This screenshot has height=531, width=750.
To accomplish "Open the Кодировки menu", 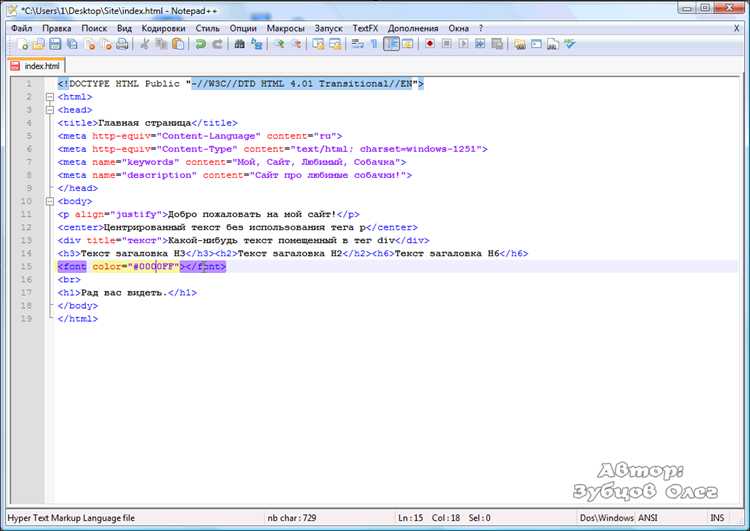I will tap(163, 29).
